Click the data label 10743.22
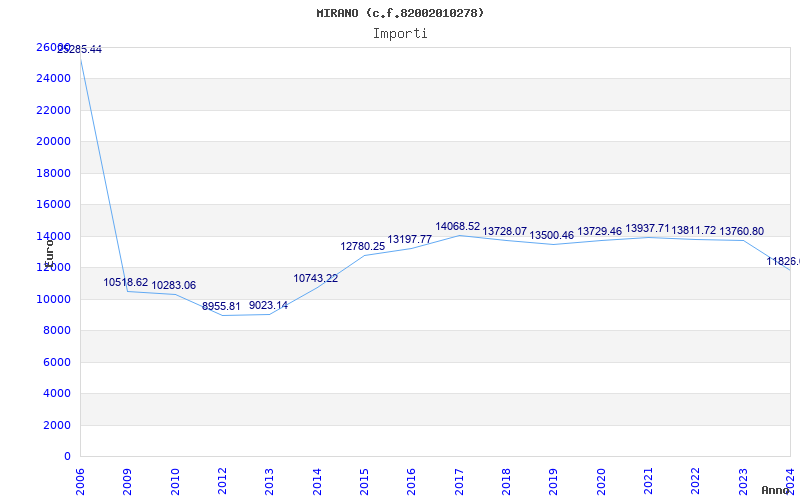This screenshot has width=800, height=500. point(315,278)
